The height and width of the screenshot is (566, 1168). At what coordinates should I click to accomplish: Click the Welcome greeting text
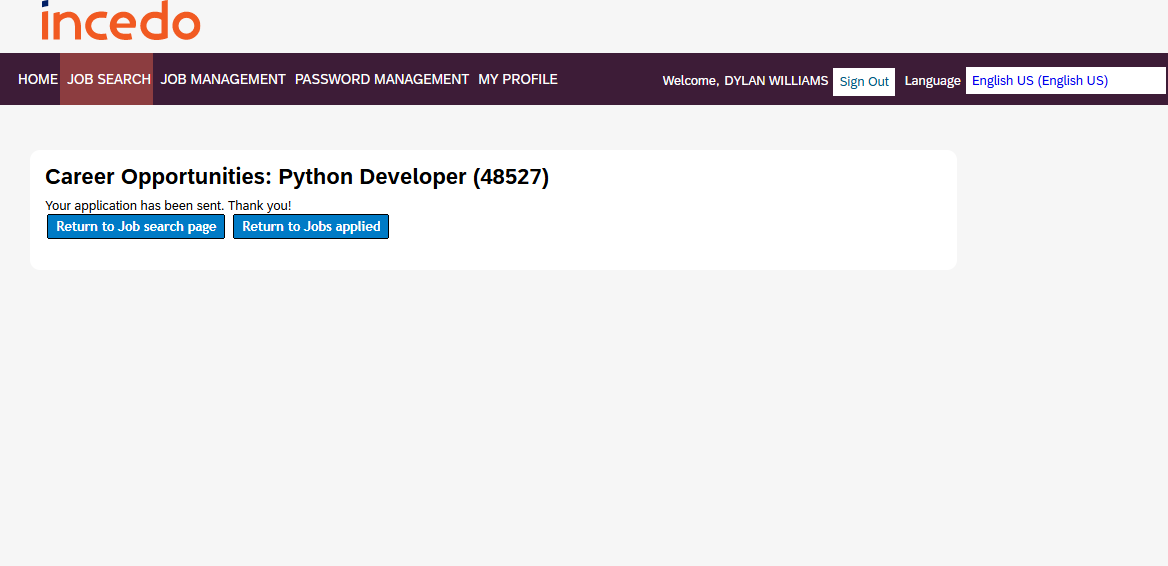pos(690,81)
